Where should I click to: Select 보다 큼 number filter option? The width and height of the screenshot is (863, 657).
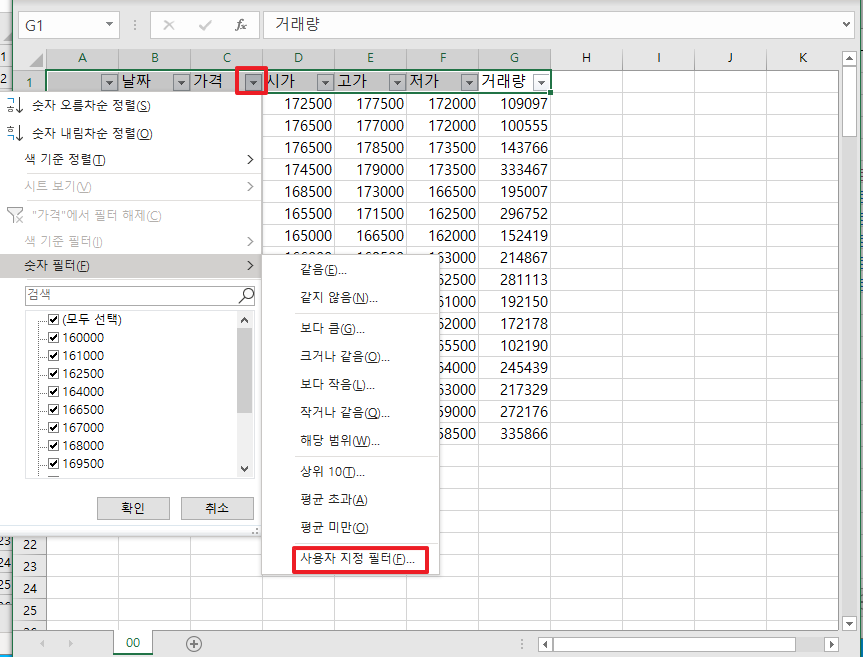351,329
